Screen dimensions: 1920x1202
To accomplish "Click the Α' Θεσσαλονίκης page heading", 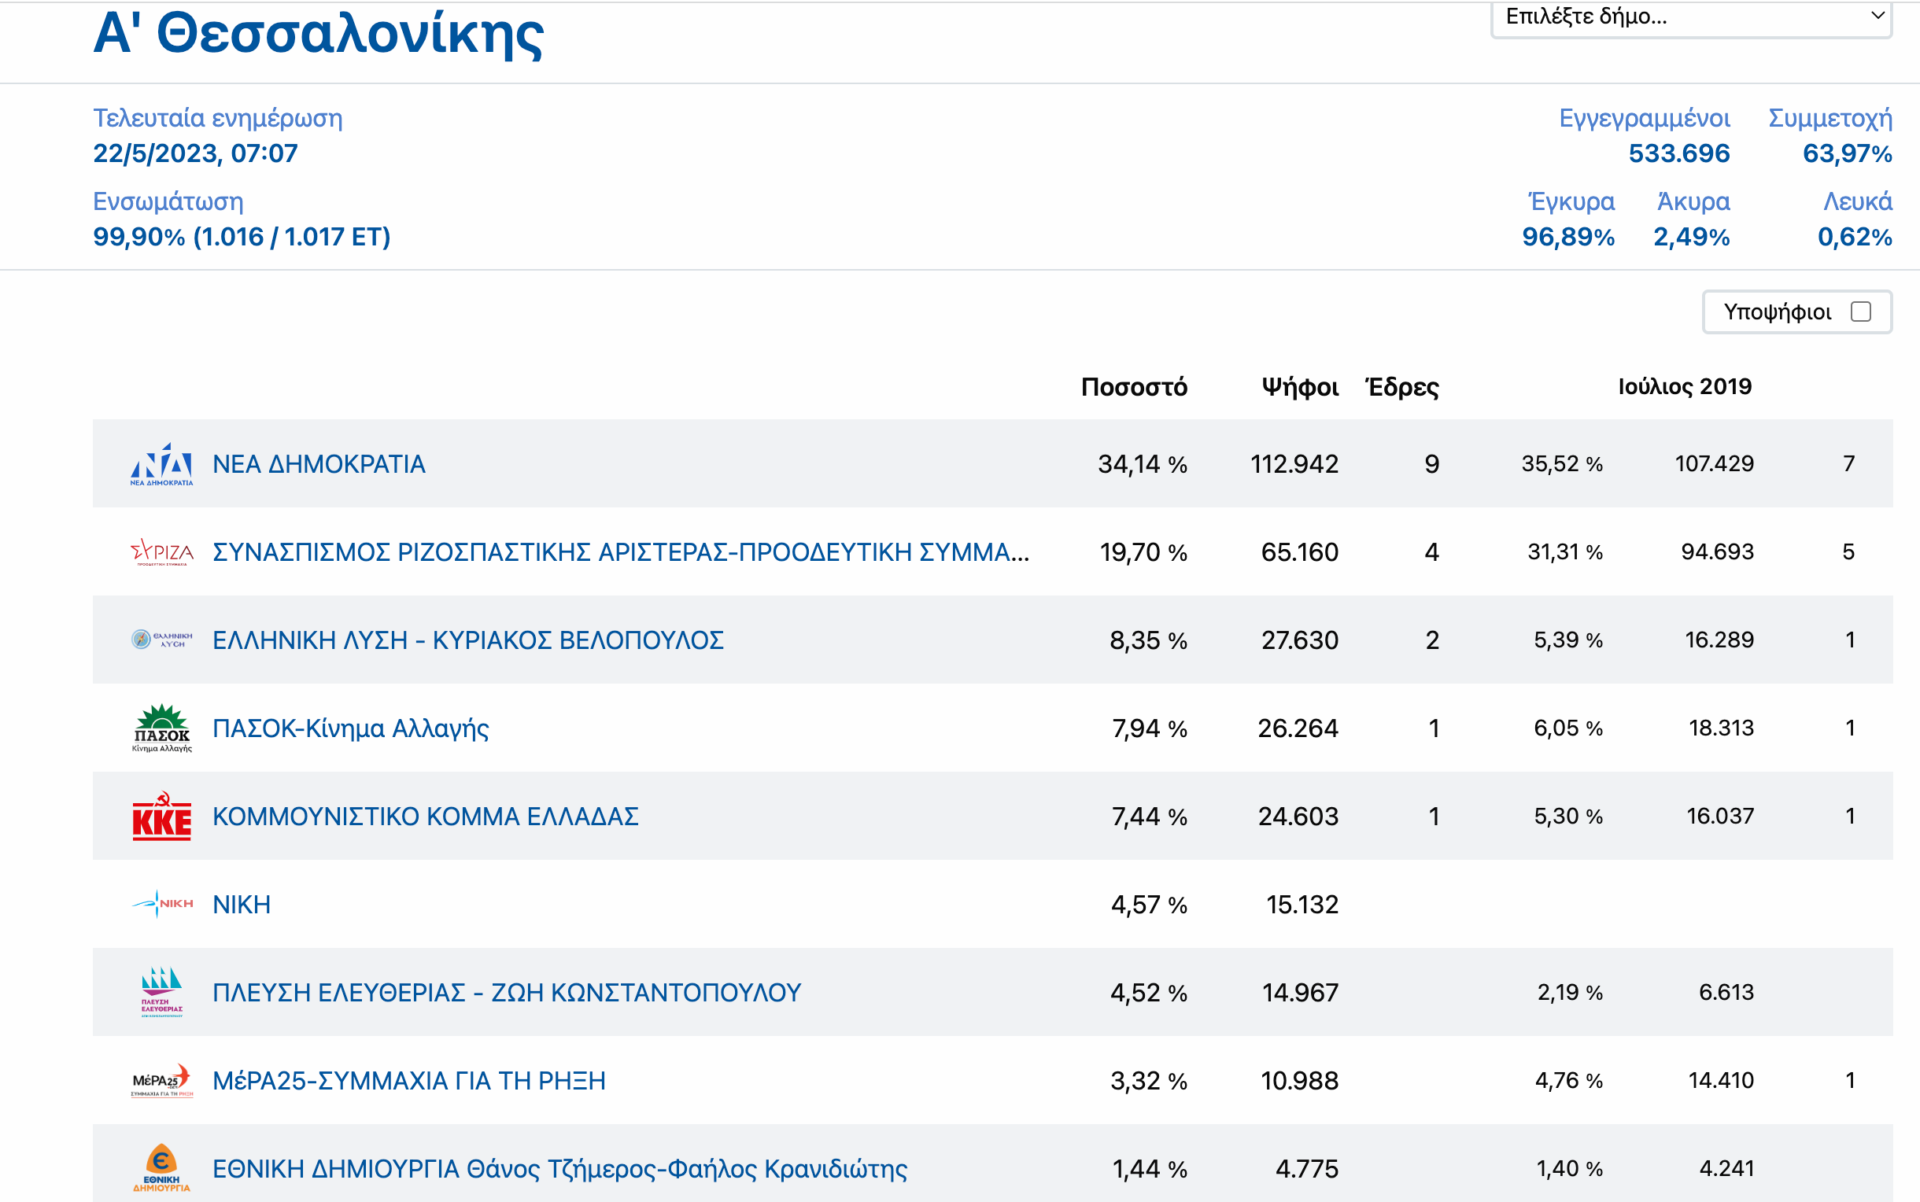I will (318, 34).
